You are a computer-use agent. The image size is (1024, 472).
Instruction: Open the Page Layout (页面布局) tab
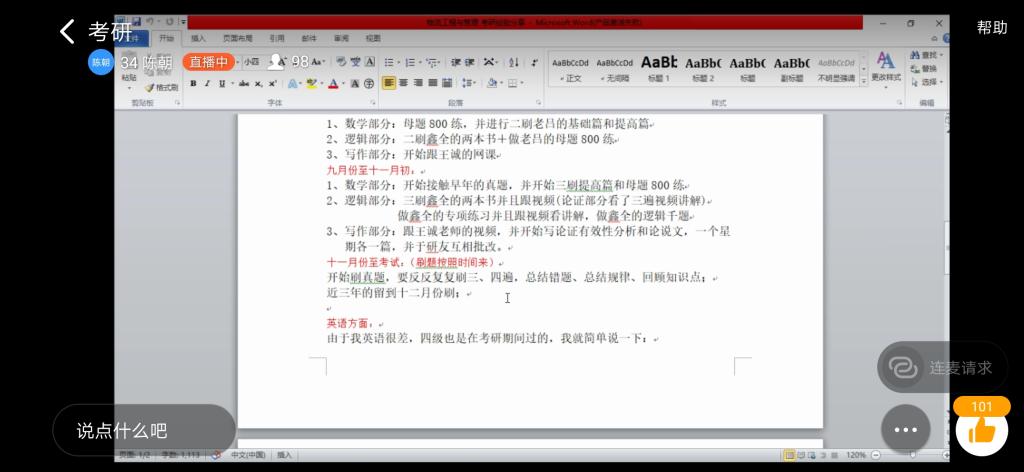click(236, 38)
